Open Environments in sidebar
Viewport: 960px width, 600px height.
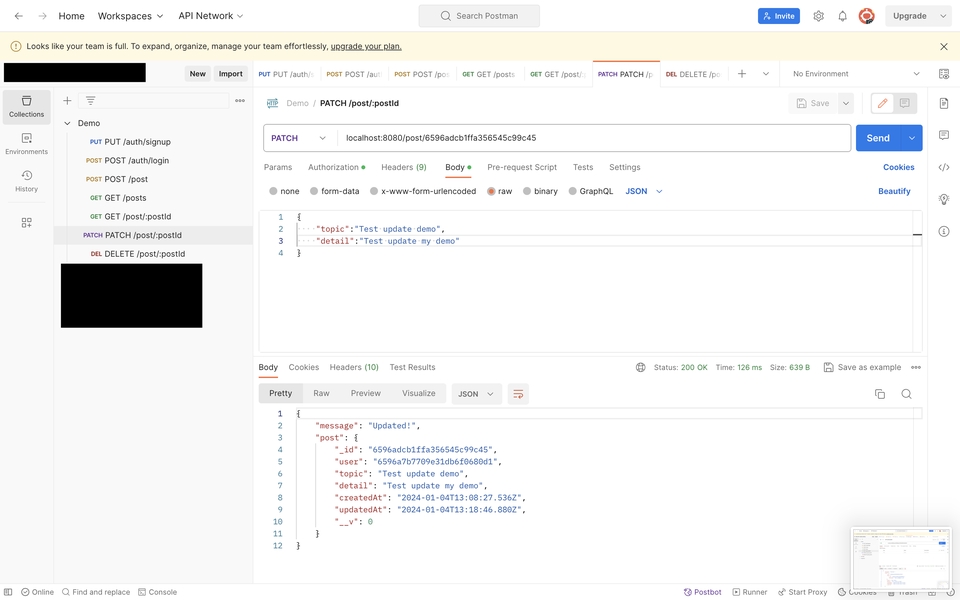(26, 144)
